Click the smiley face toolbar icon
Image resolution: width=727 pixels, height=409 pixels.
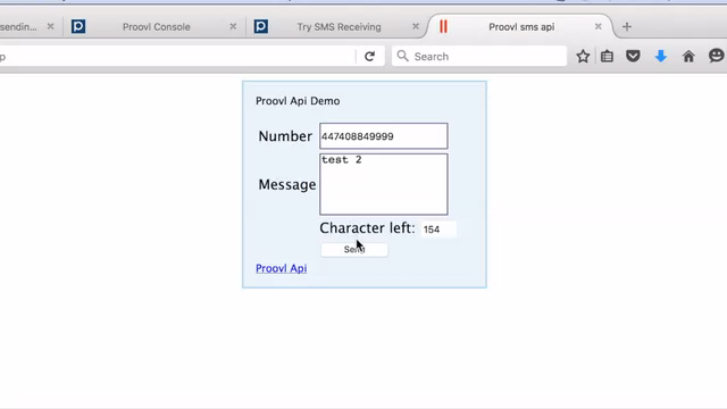point(716,56)
